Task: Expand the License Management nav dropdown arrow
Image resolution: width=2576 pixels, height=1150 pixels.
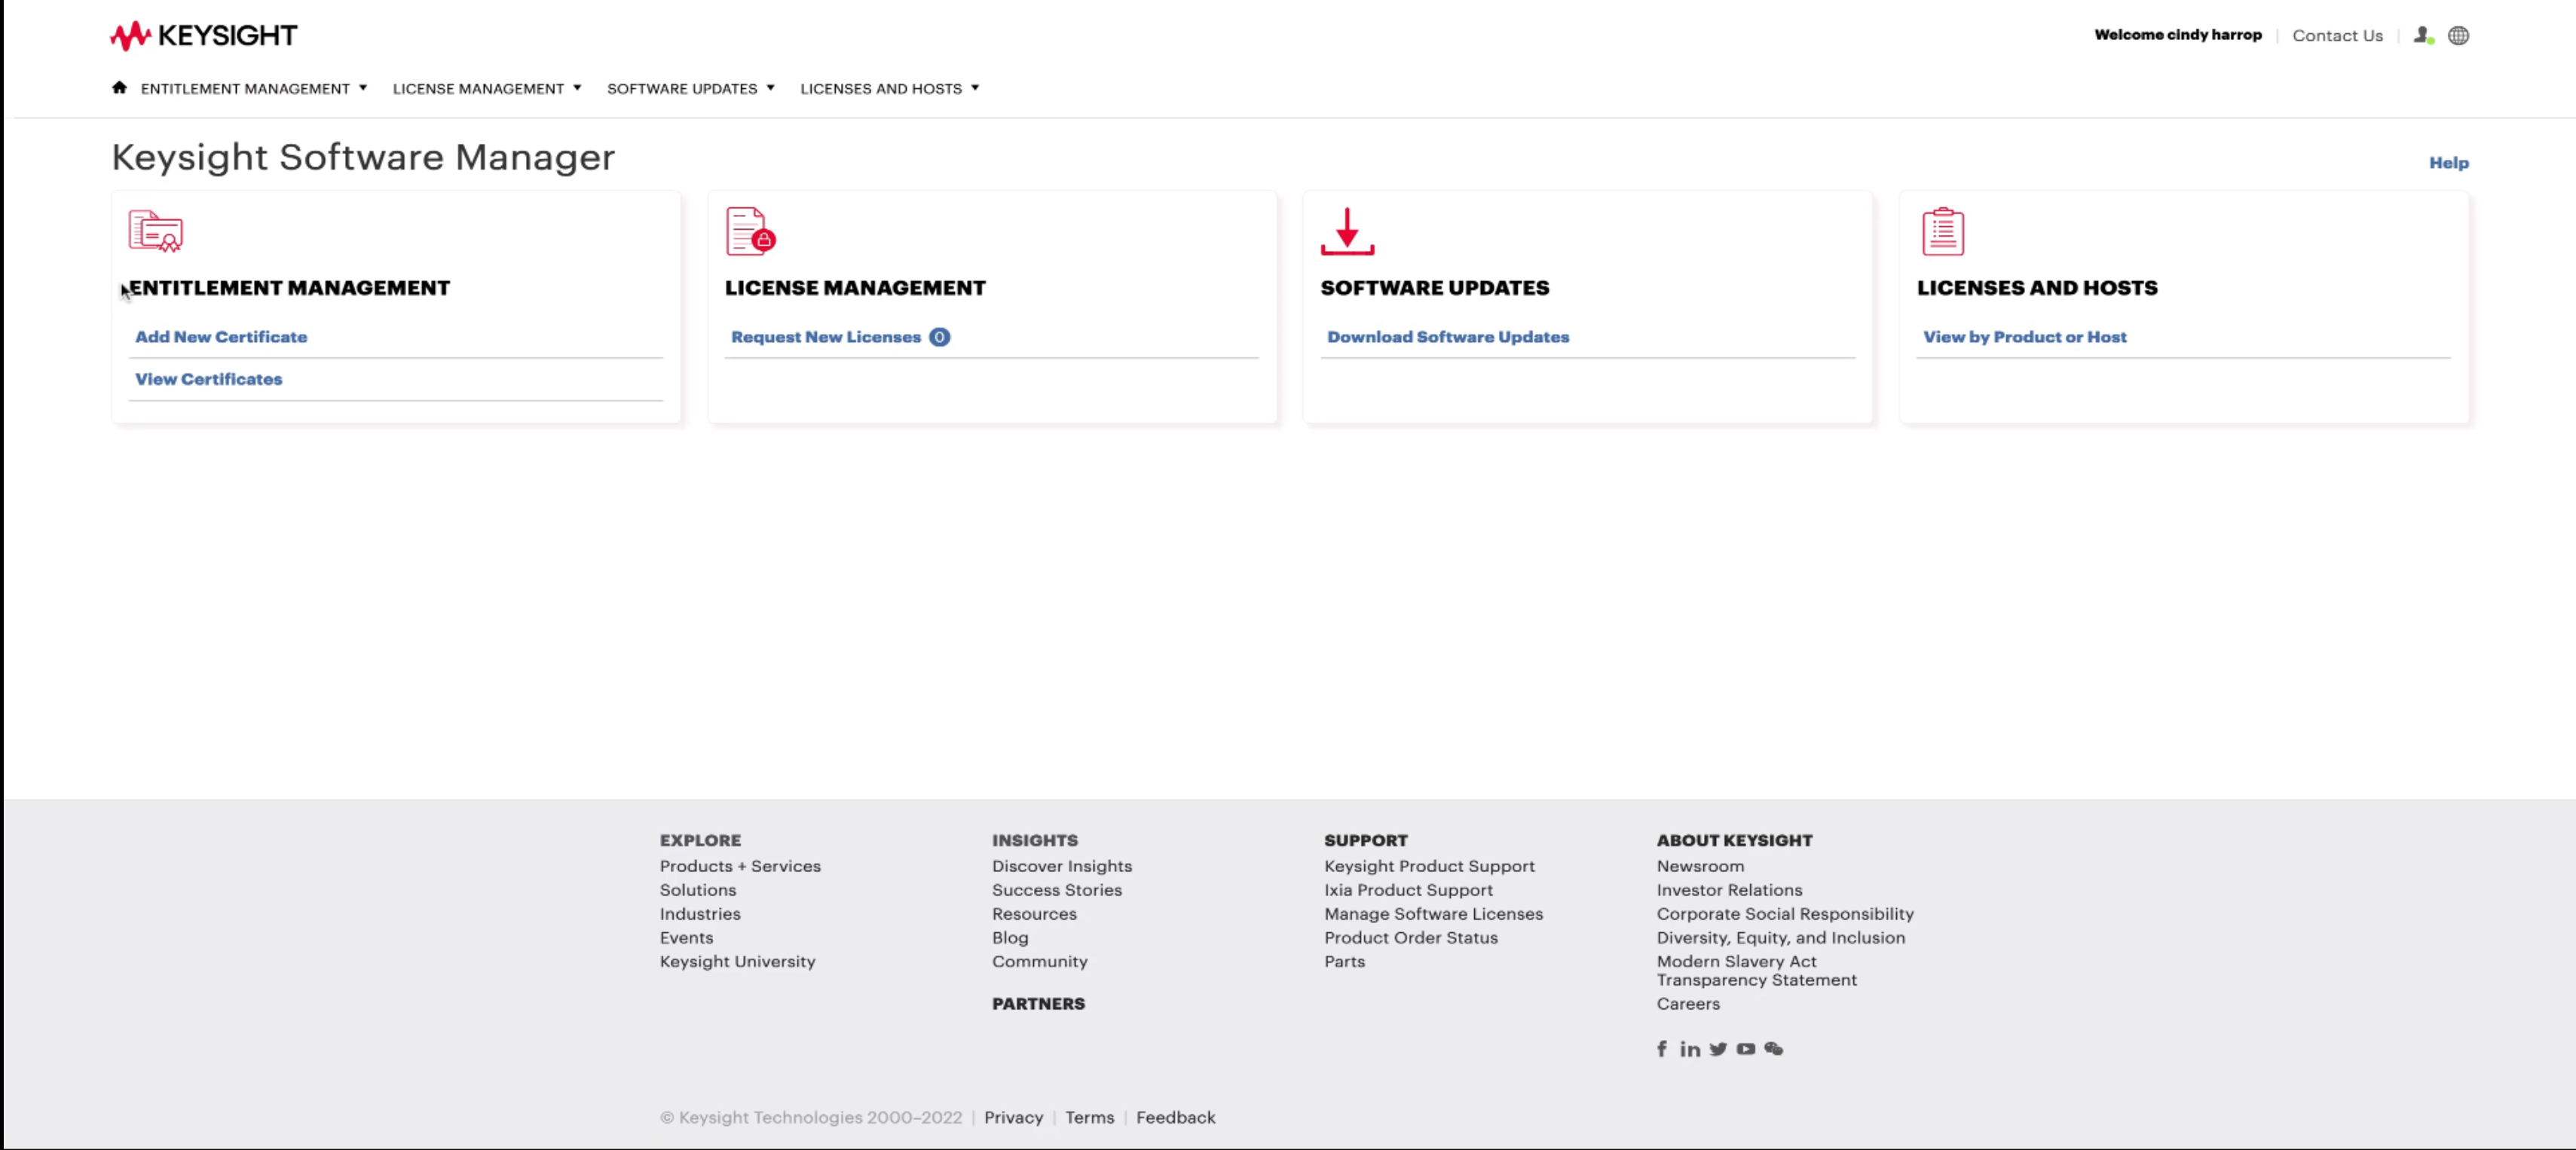Action: (x=577, y=88)
